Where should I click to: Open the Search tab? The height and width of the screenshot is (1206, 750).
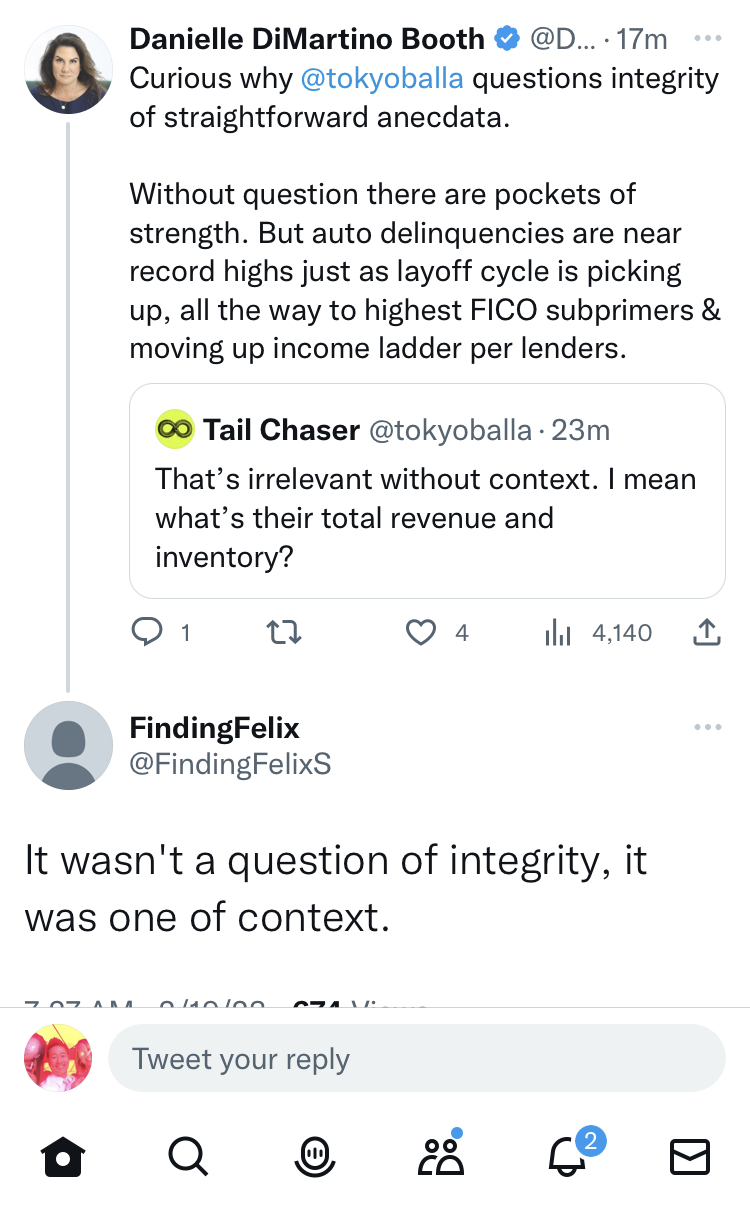click(x=187, y=1157)
